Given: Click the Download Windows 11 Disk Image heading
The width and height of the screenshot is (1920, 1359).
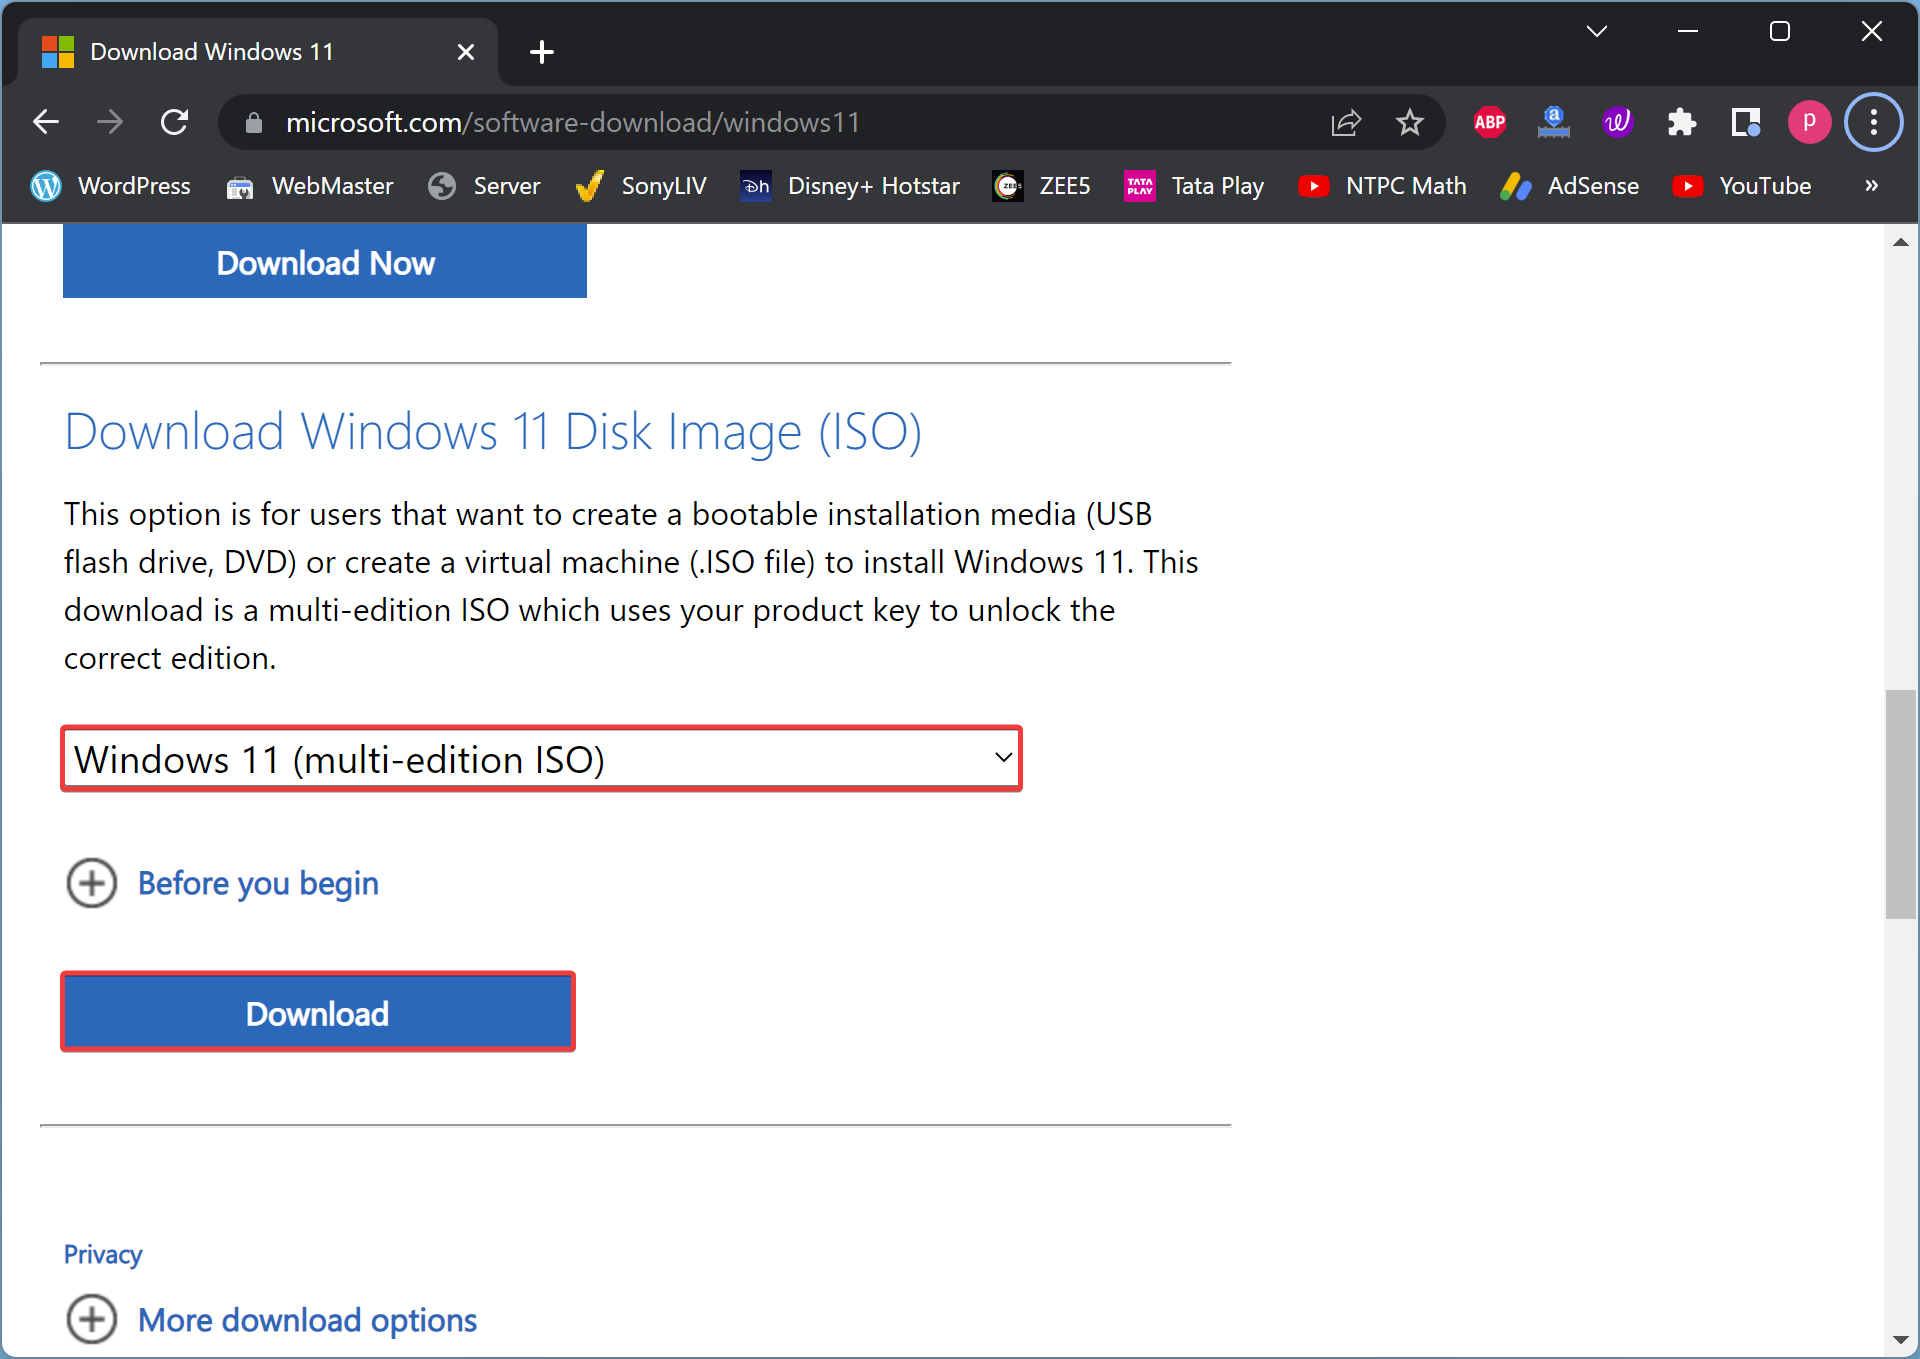Looking at the screenshot, I should click(x=493, y=432).
